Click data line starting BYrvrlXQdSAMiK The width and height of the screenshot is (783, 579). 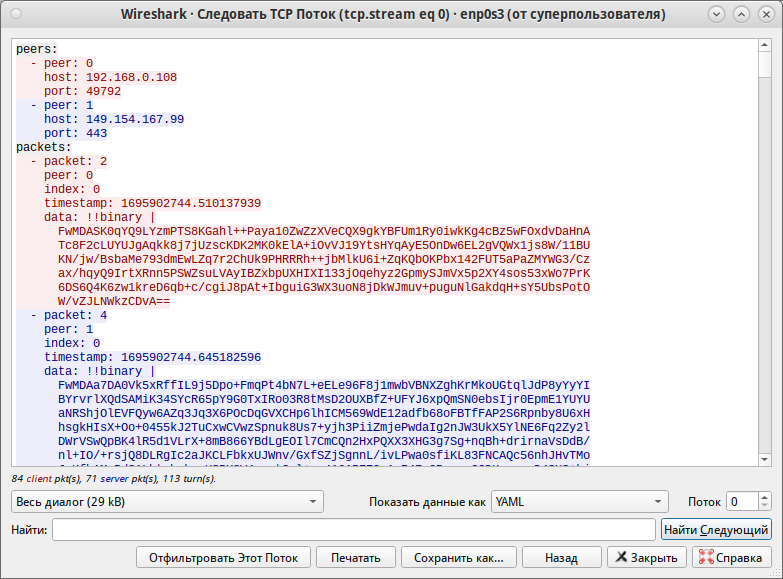coord(324,399)
